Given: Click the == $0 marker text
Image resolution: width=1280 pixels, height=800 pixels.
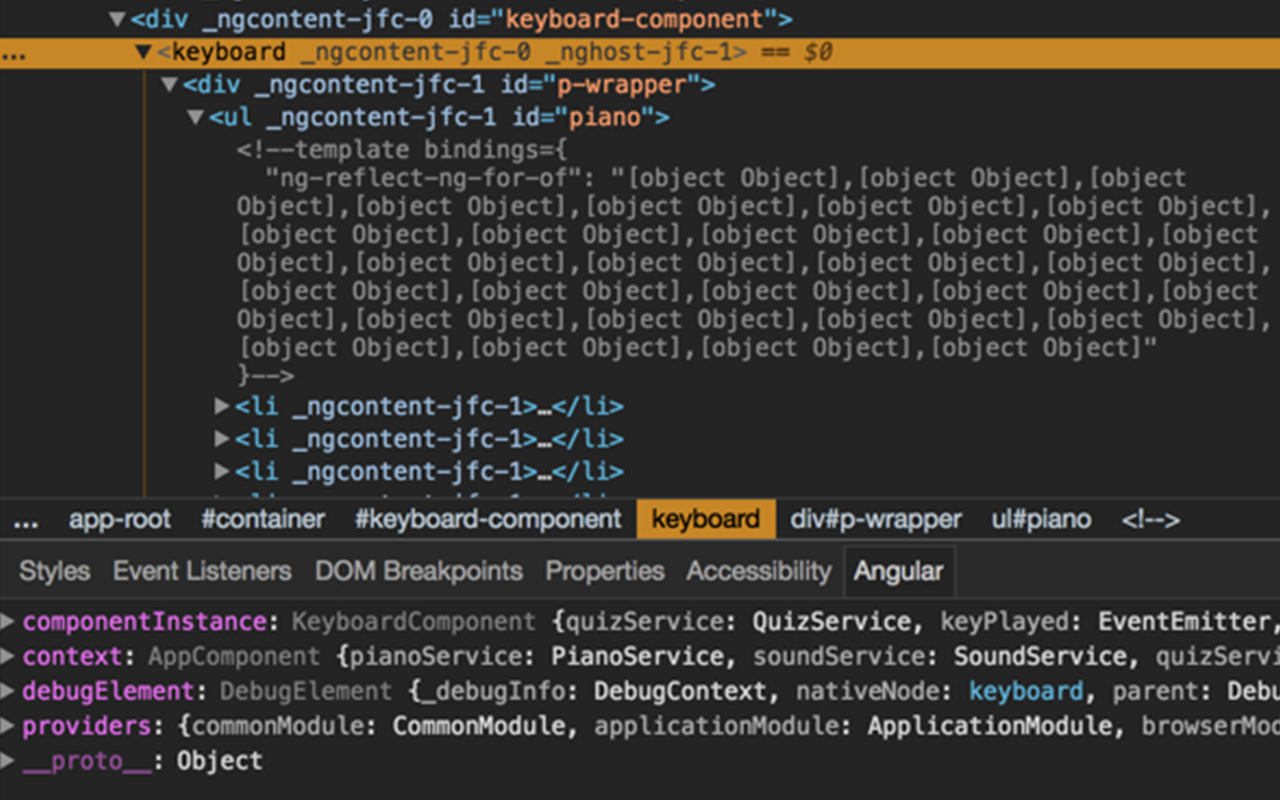Looking at the screenshot, I should (x=797, y=52).
